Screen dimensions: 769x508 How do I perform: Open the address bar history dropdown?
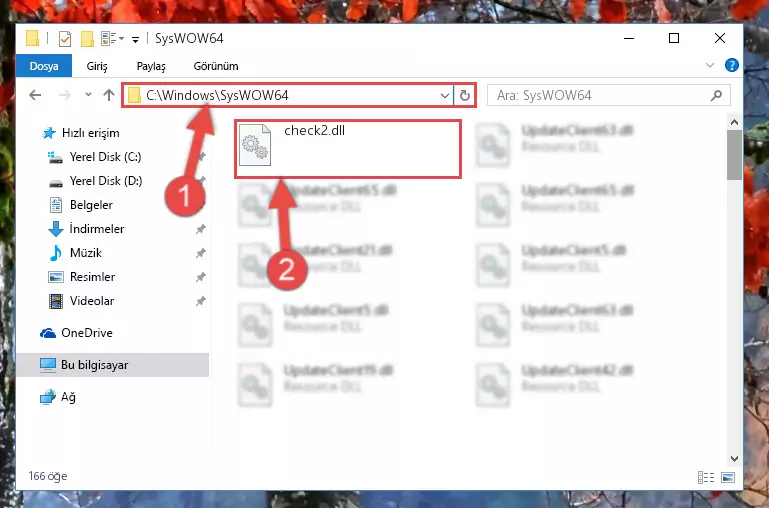click(x=445, y=95)
